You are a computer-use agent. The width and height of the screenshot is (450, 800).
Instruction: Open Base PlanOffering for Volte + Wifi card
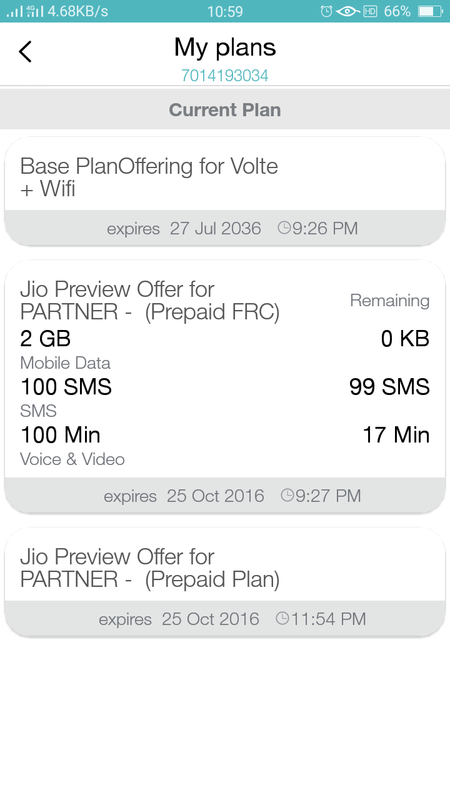[225, 191]
